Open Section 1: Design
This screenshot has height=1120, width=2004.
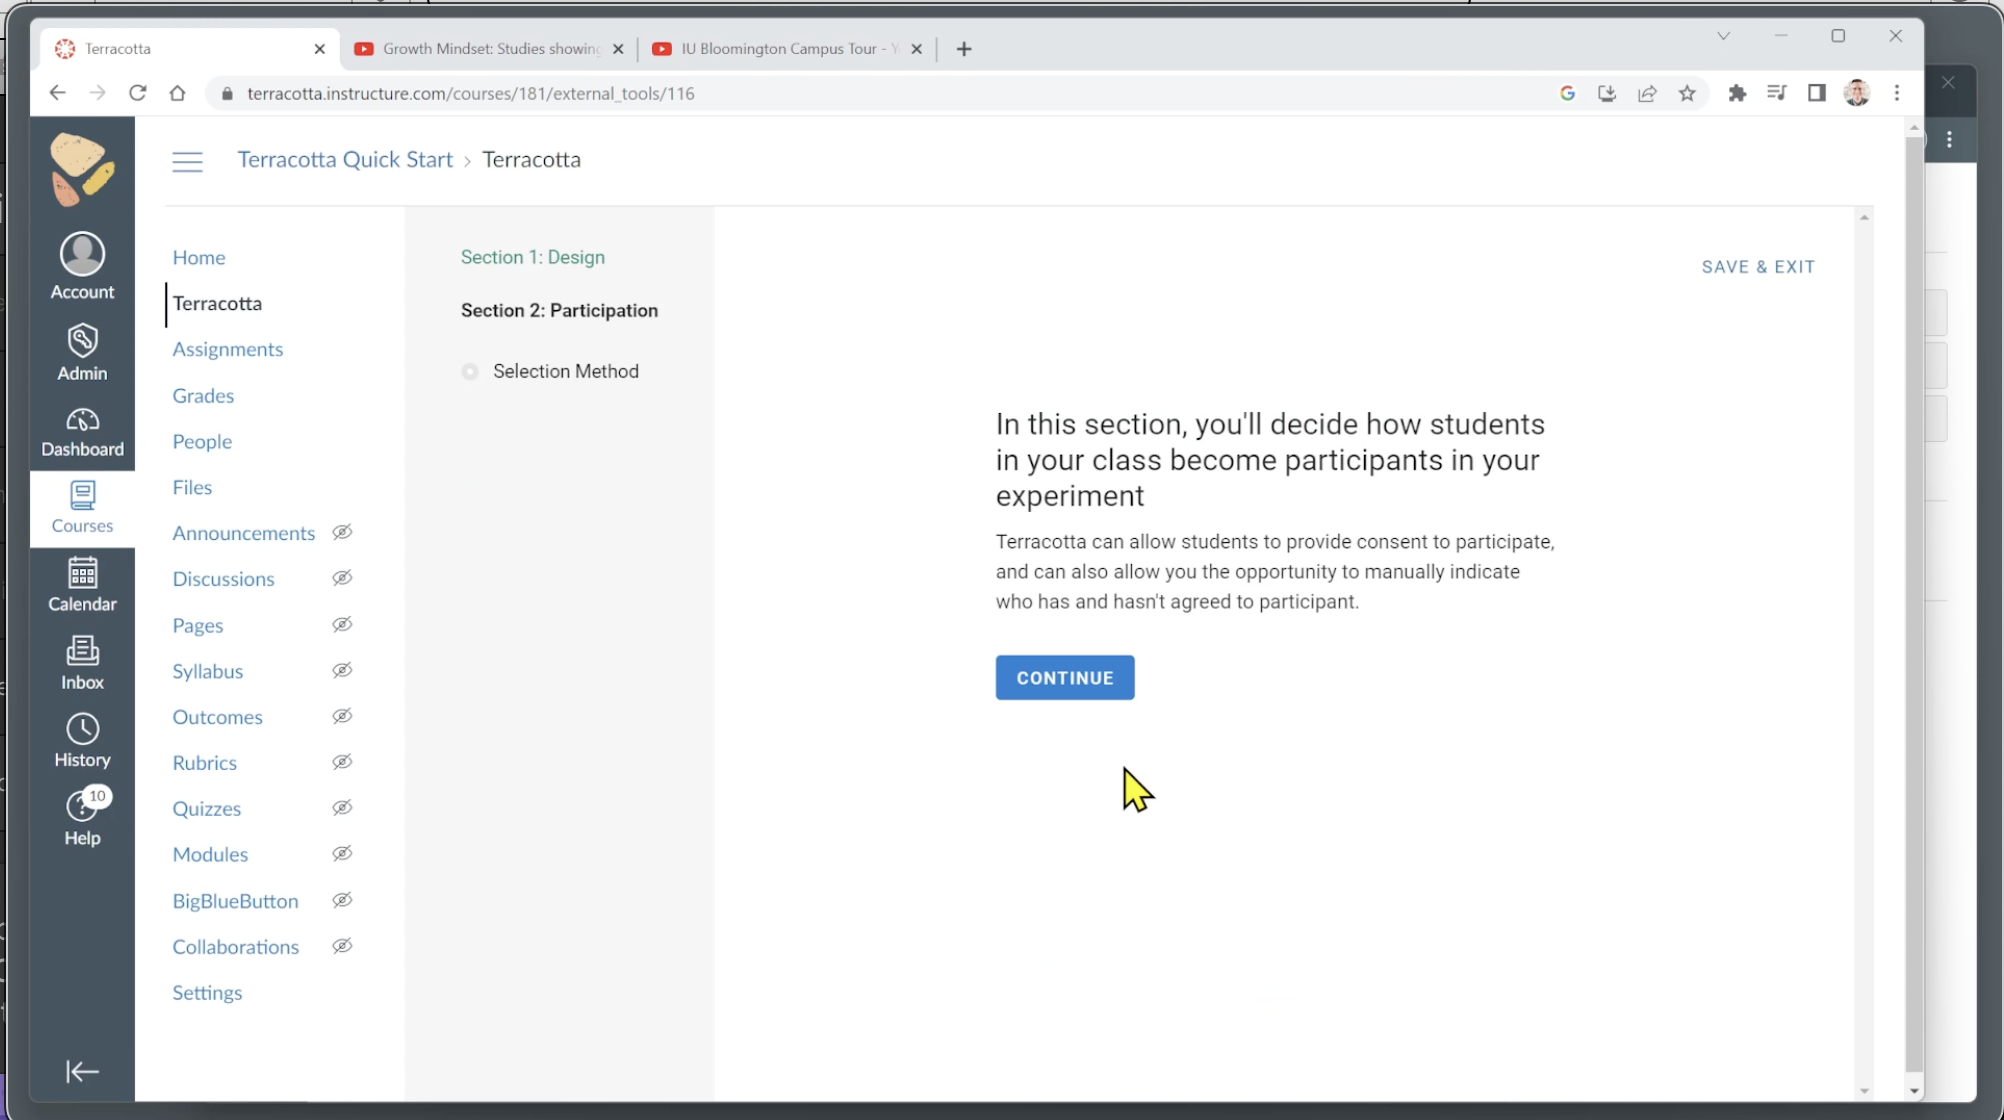pos(533,257)
